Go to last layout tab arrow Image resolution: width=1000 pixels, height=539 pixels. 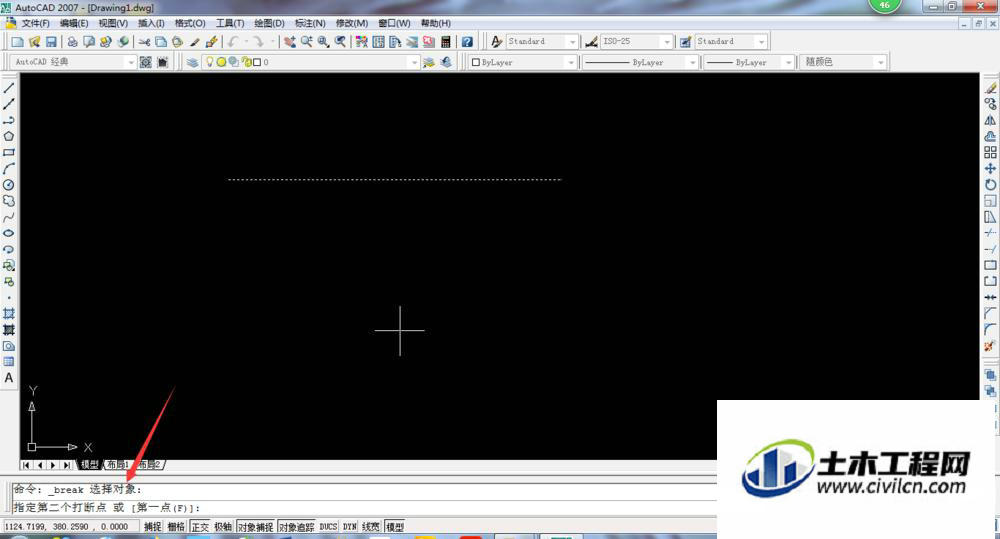pos(66,465)
